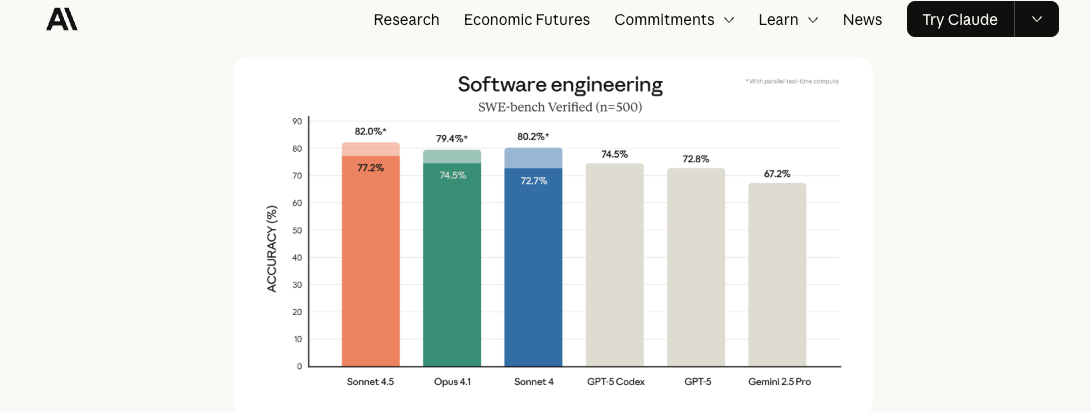Click the Try Claude button
1091x412 pixels.
click(x=960, y=19)
